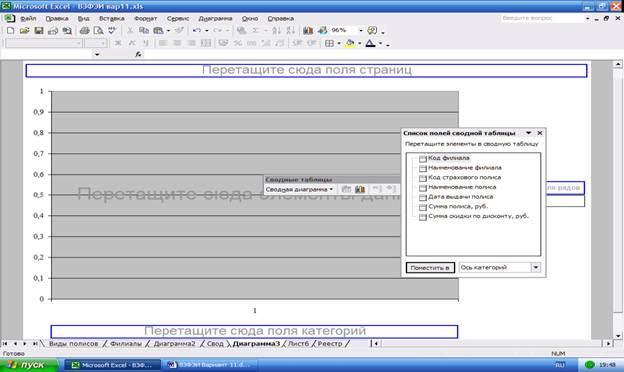Image resolution: width=624 pixels, height=372 pixels.
Task: Open the Справка menu
Action: pos(281,18)
